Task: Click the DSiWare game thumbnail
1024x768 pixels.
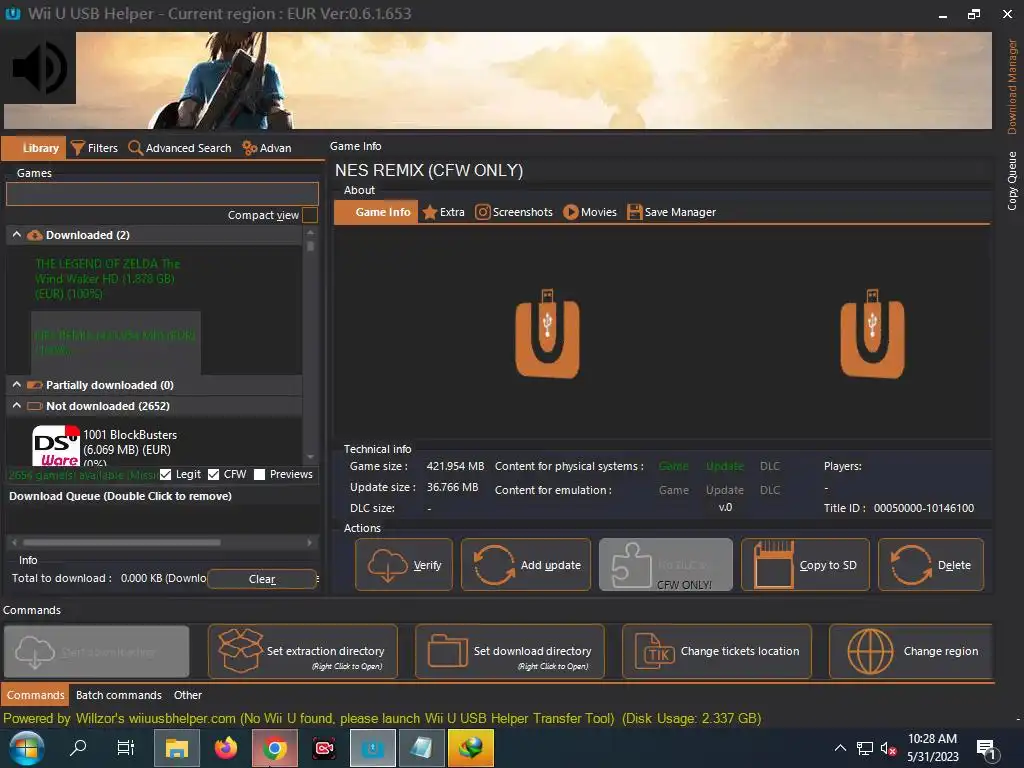Action: [56, 445]
